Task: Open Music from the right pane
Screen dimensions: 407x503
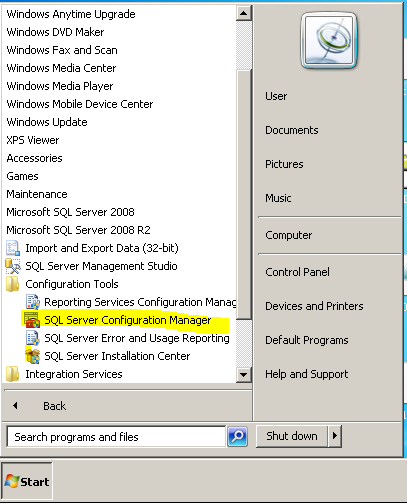Action: pyautogui.click(x=278, y=198)
